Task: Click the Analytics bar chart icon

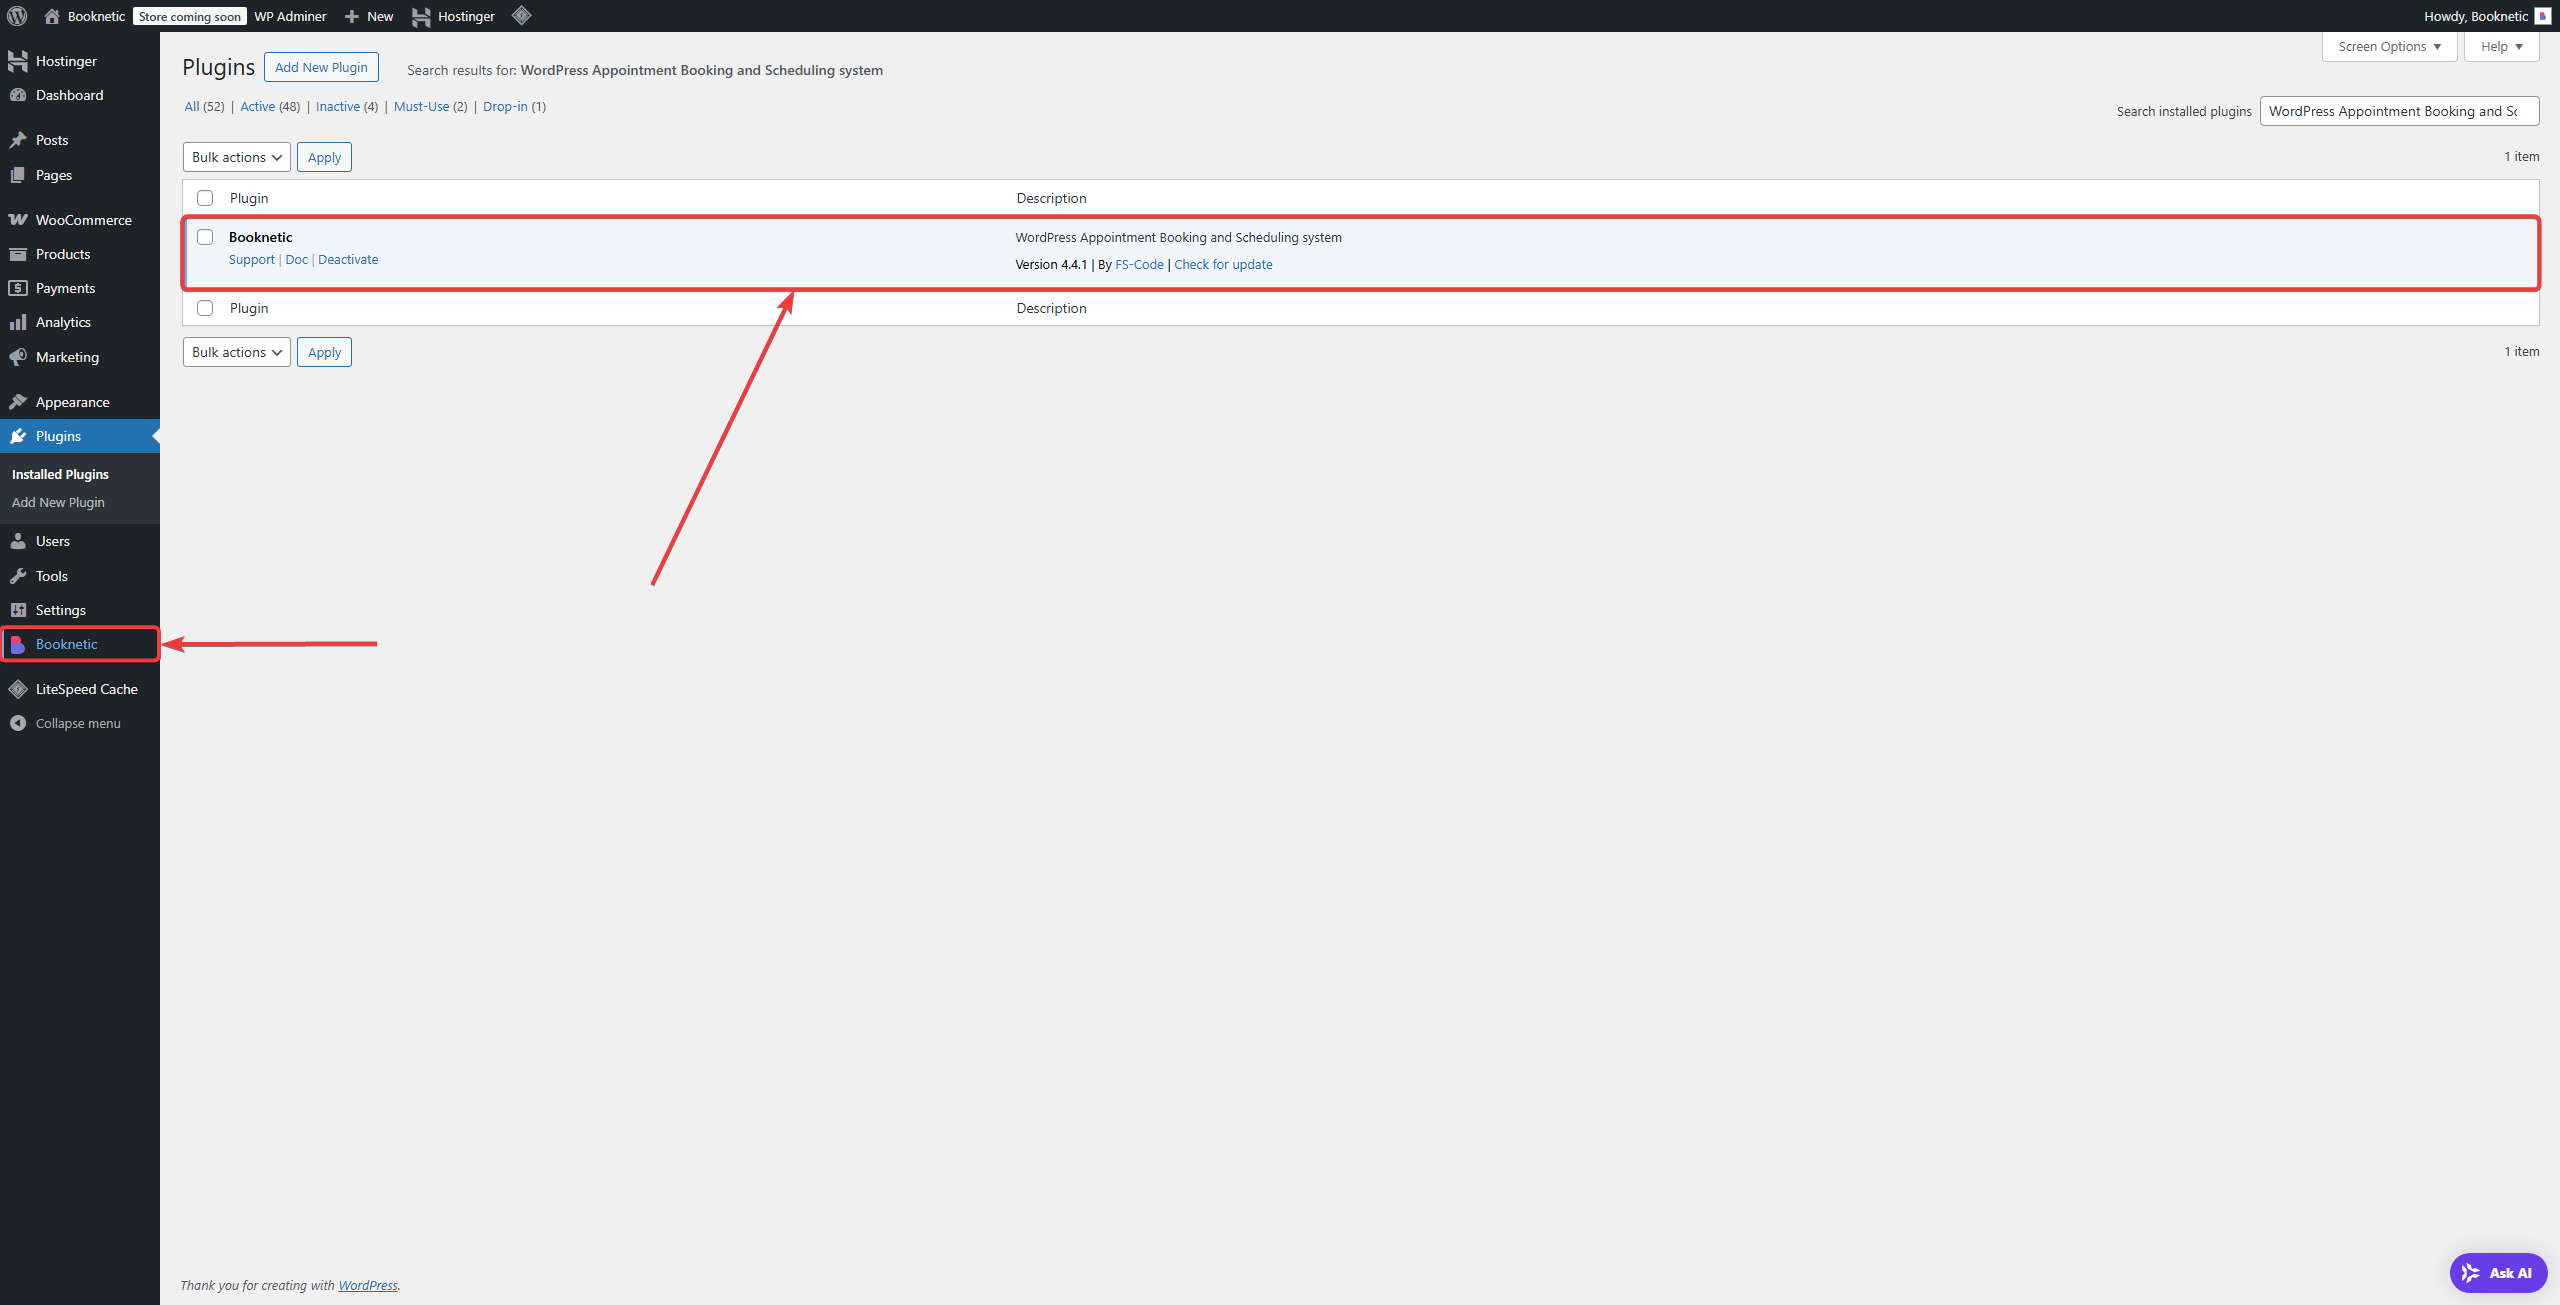Action: (18, 322)
